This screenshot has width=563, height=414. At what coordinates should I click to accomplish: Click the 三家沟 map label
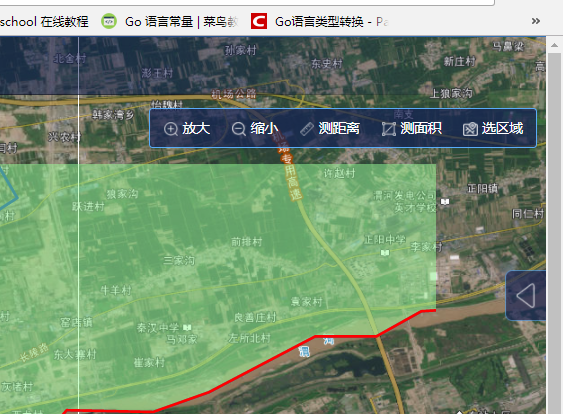(179, 260)
